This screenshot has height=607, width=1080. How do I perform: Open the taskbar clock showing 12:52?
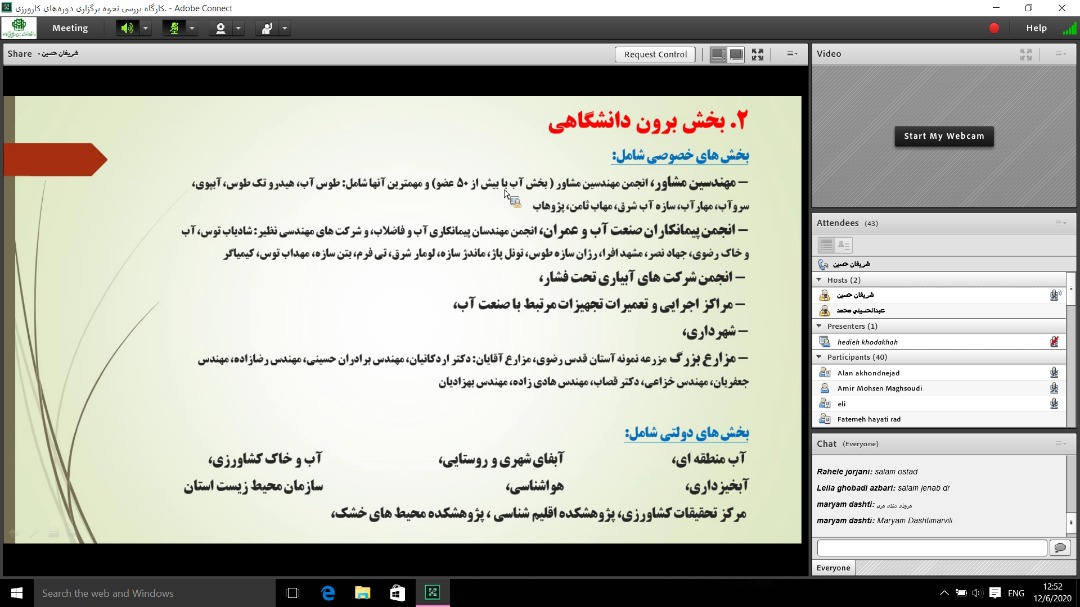click(1053, 593)
